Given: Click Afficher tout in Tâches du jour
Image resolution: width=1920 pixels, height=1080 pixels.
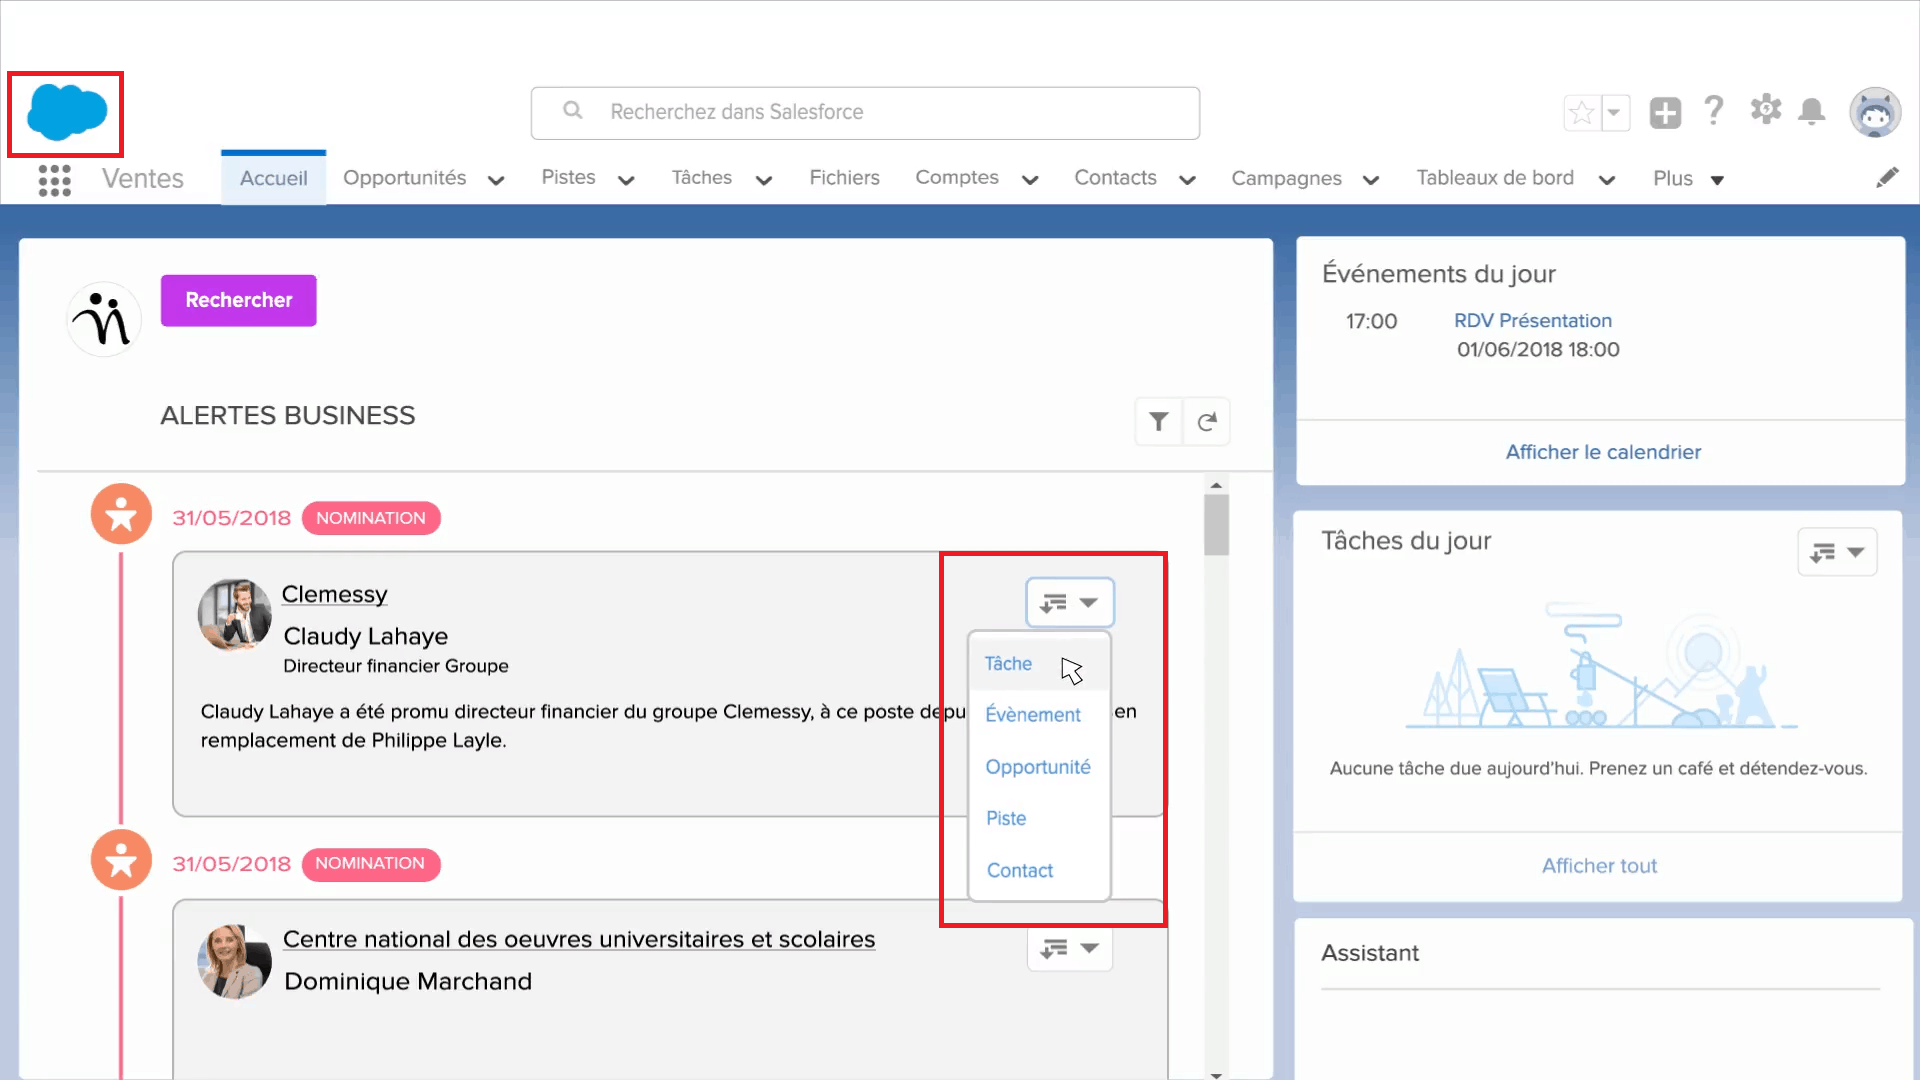Looking at the screenshot, I should point(1599,866).
